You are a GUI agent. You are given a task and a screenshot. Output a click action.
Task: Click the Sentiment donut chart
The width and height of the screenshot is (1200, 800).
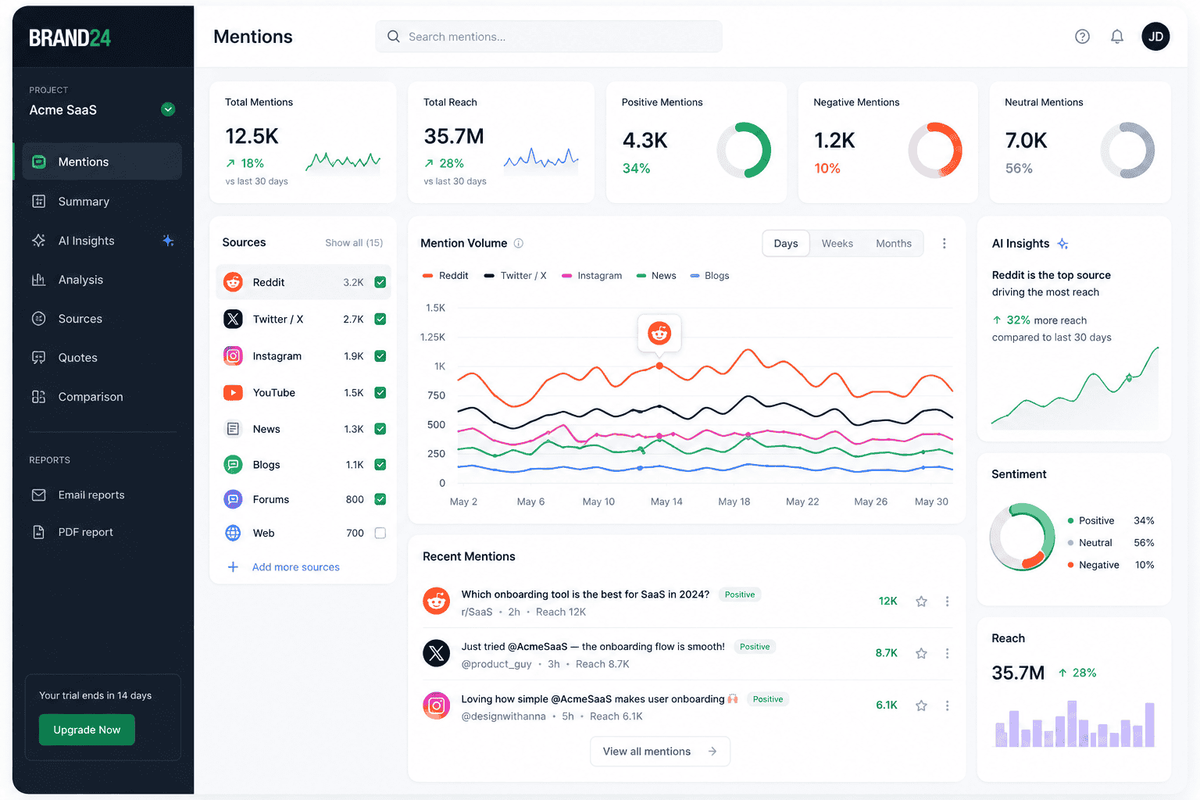tap(1022, 537)
